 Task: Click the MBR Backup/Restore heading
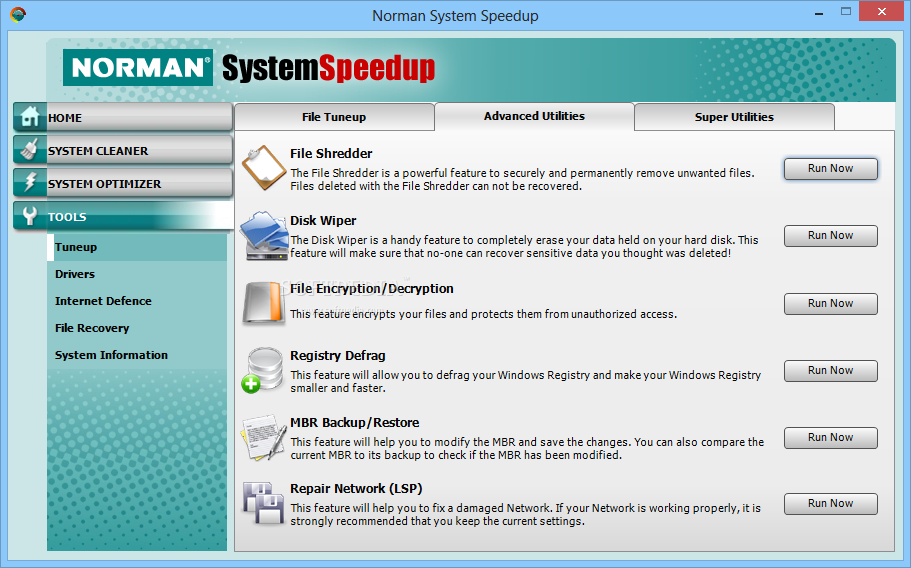354,423
